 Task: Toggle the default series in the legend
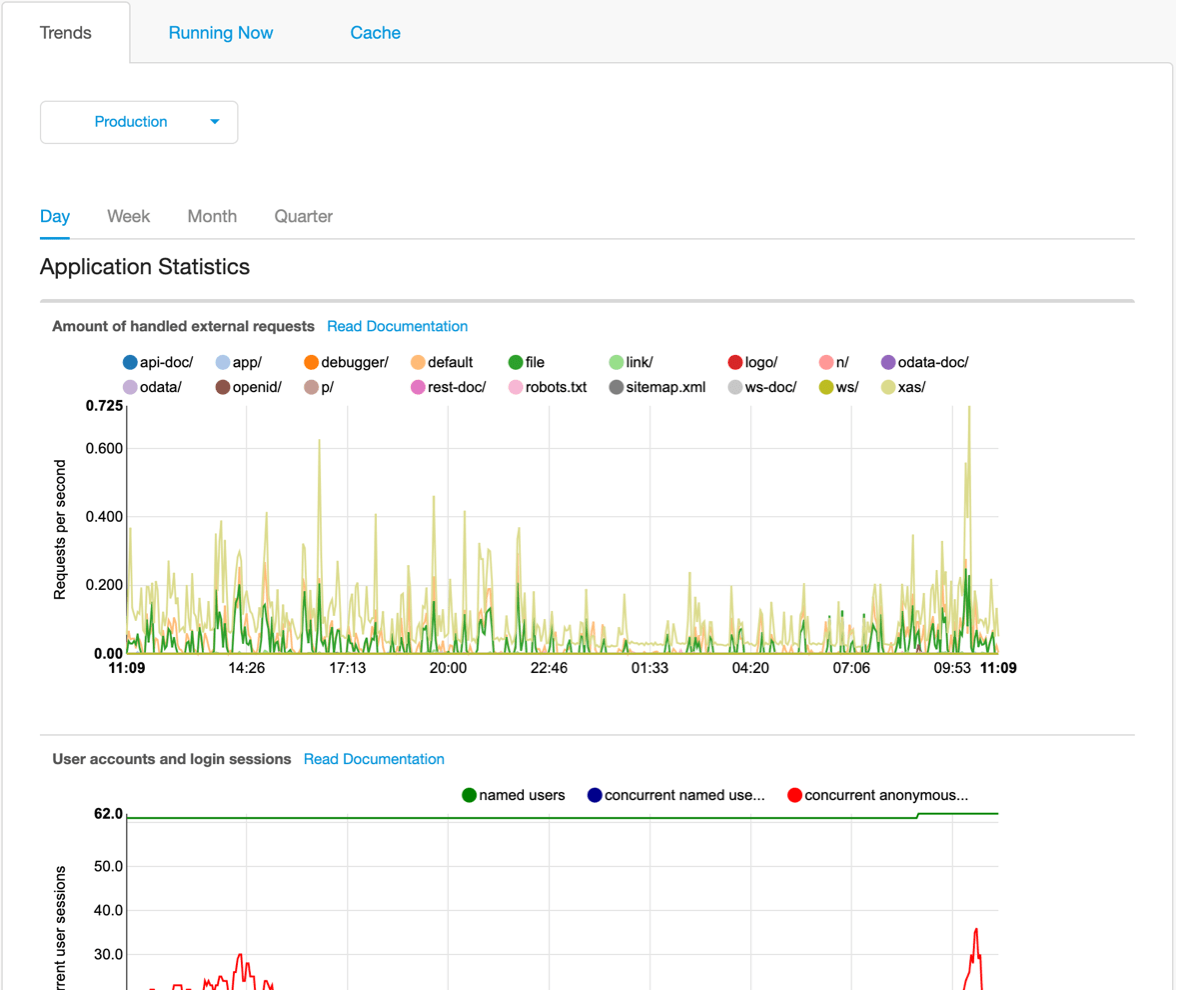(442, 363)
